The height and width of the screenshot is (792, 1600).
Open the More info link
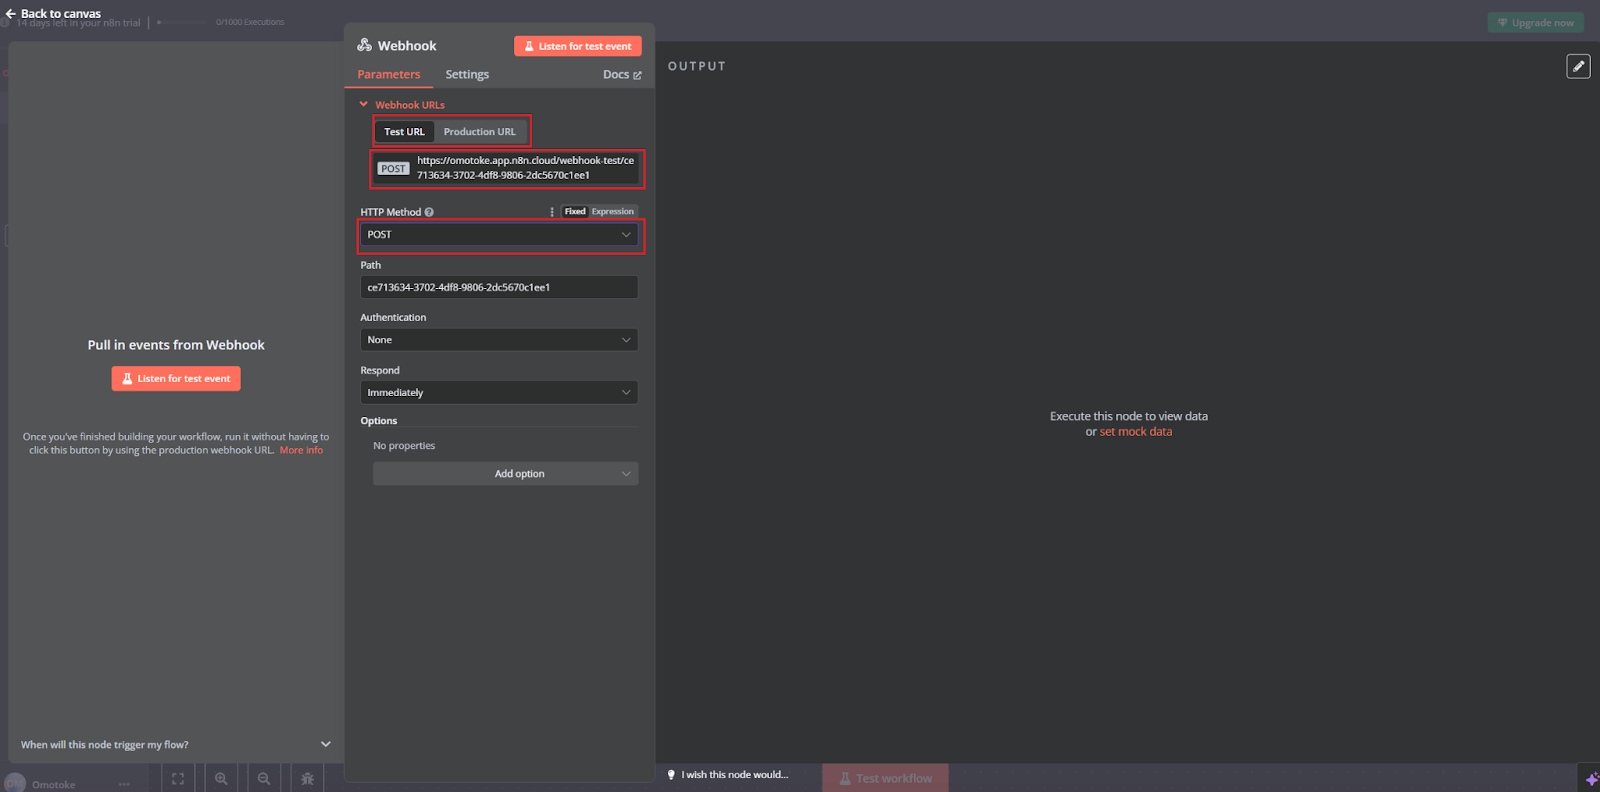click(x=301, y=450)
